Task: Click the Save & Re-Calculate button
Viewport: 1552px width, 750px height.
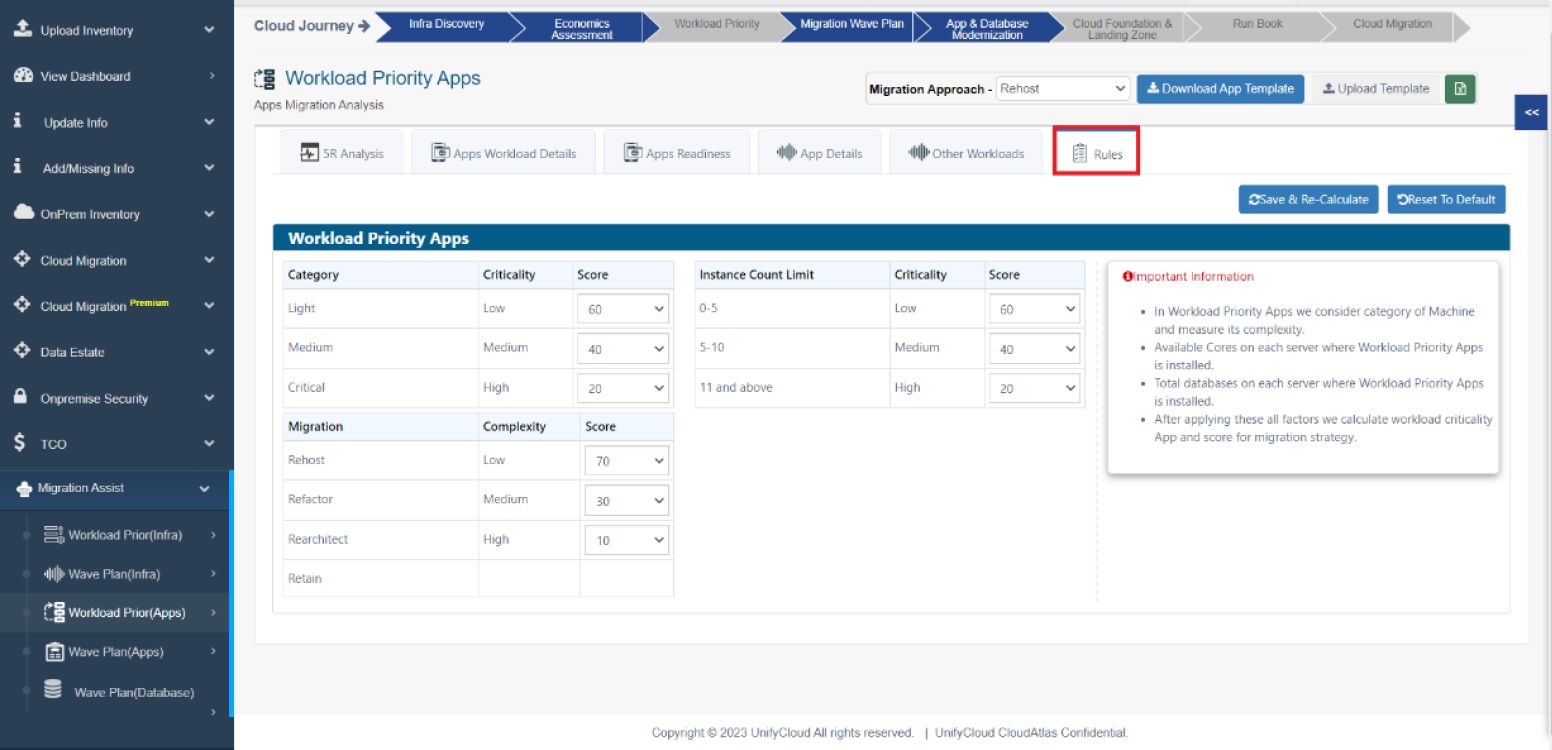Action: click(1309, 199)
